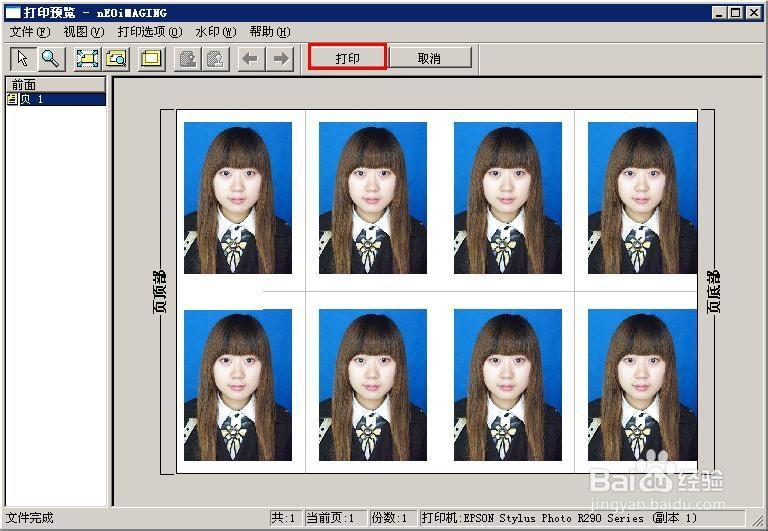Click the 前面 list header
The image size is (768, 531).
tap(55, 84)
